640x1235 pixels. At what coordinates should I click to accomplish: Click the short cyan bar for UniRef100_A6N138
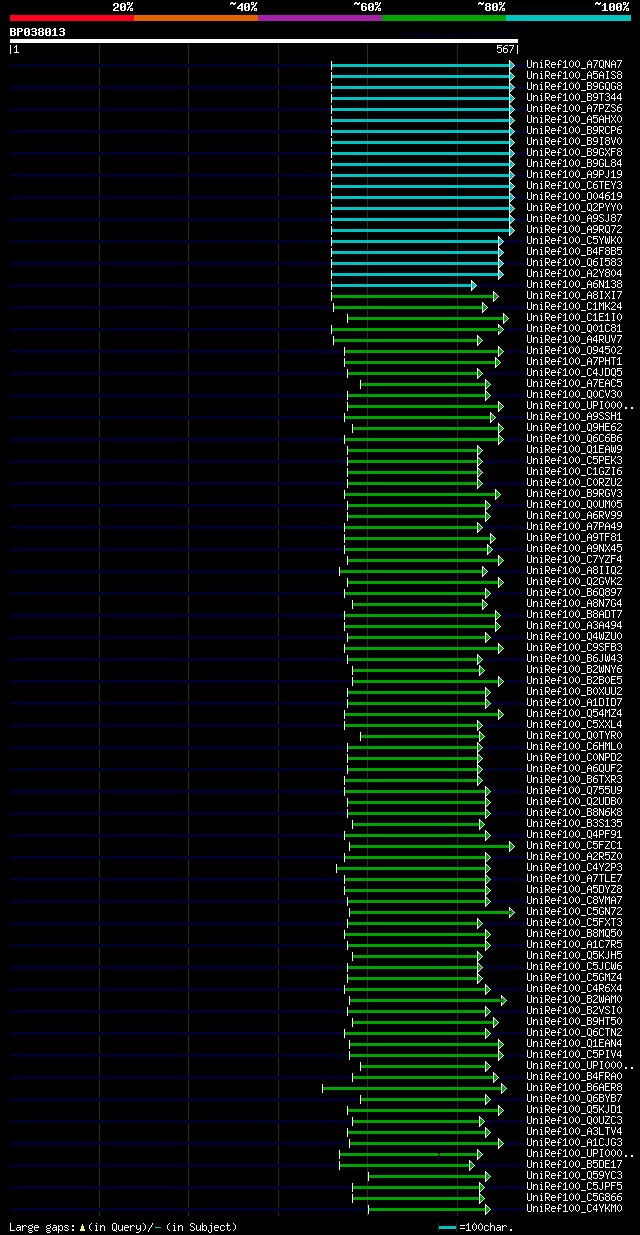[403, 284]
